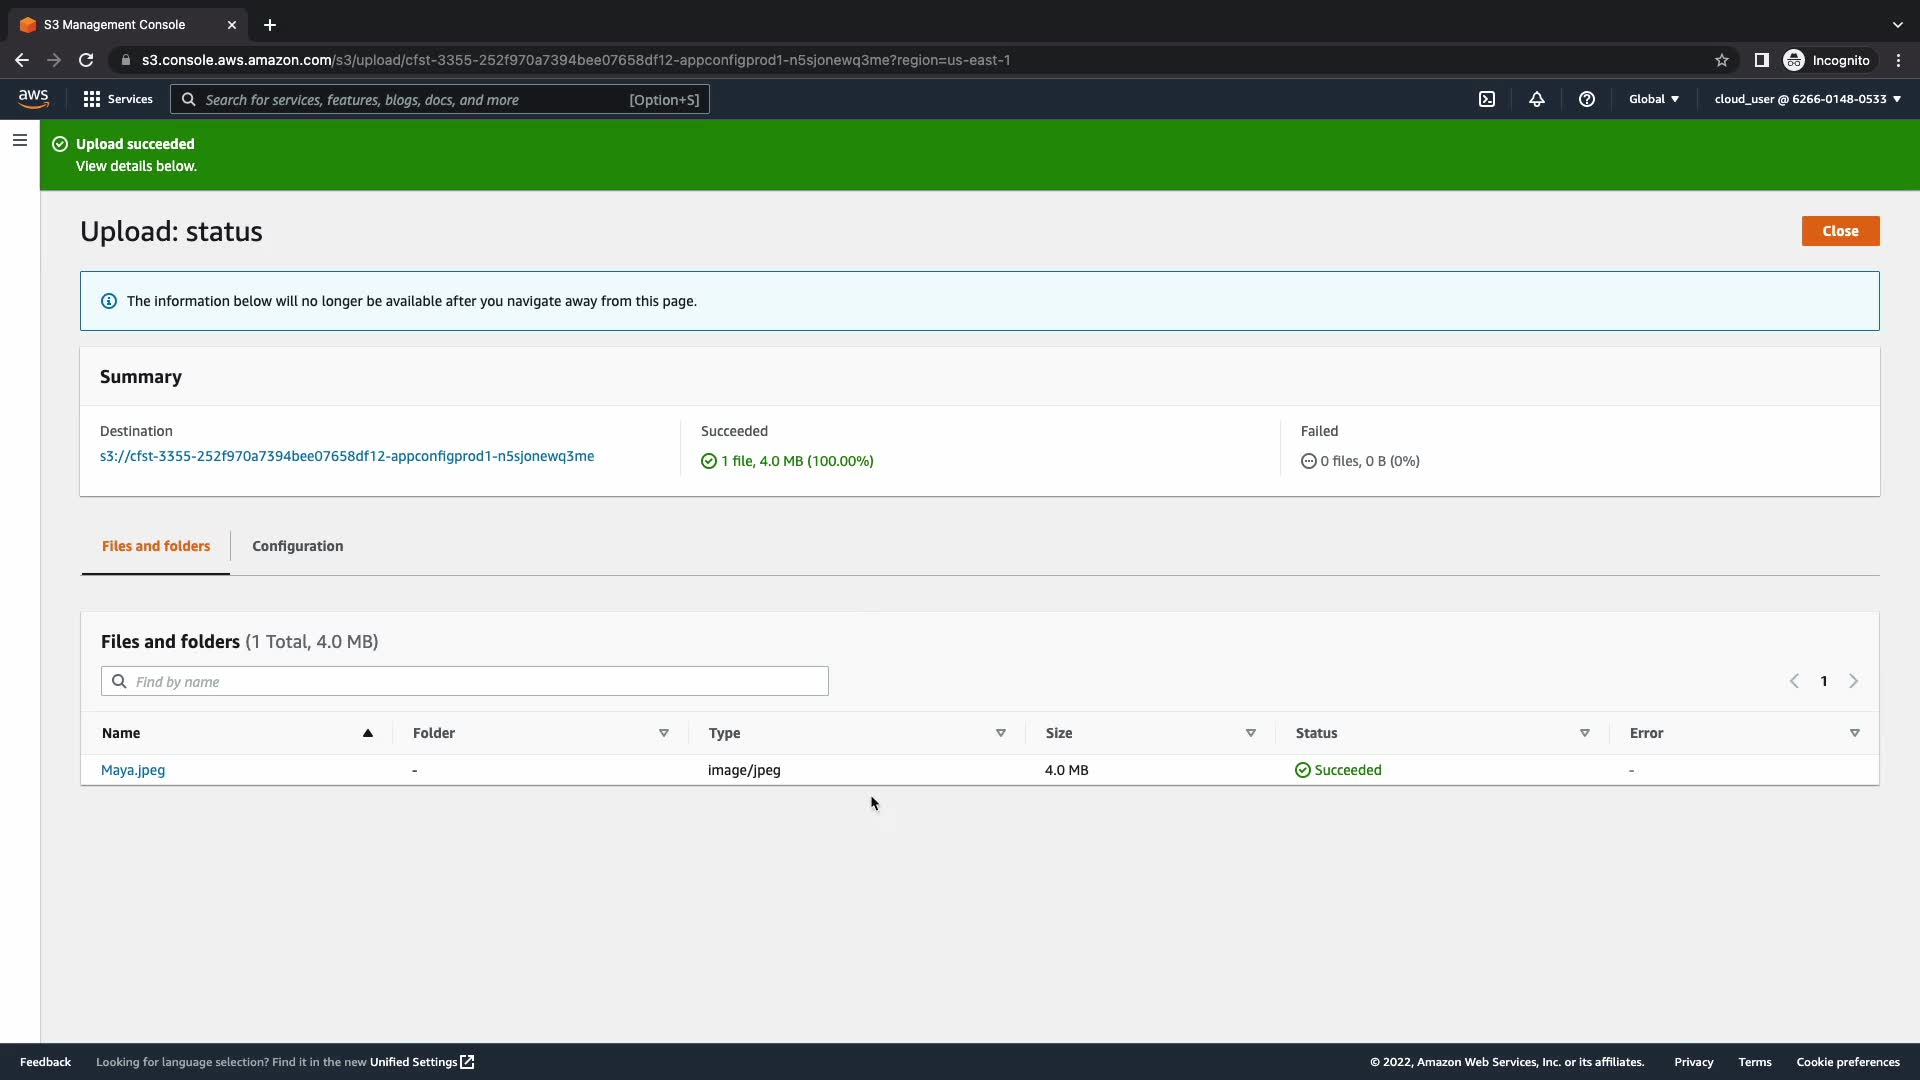Open the Global region dropdown
This screenshot has width=1920, height=1080.
click(1654, 99)
